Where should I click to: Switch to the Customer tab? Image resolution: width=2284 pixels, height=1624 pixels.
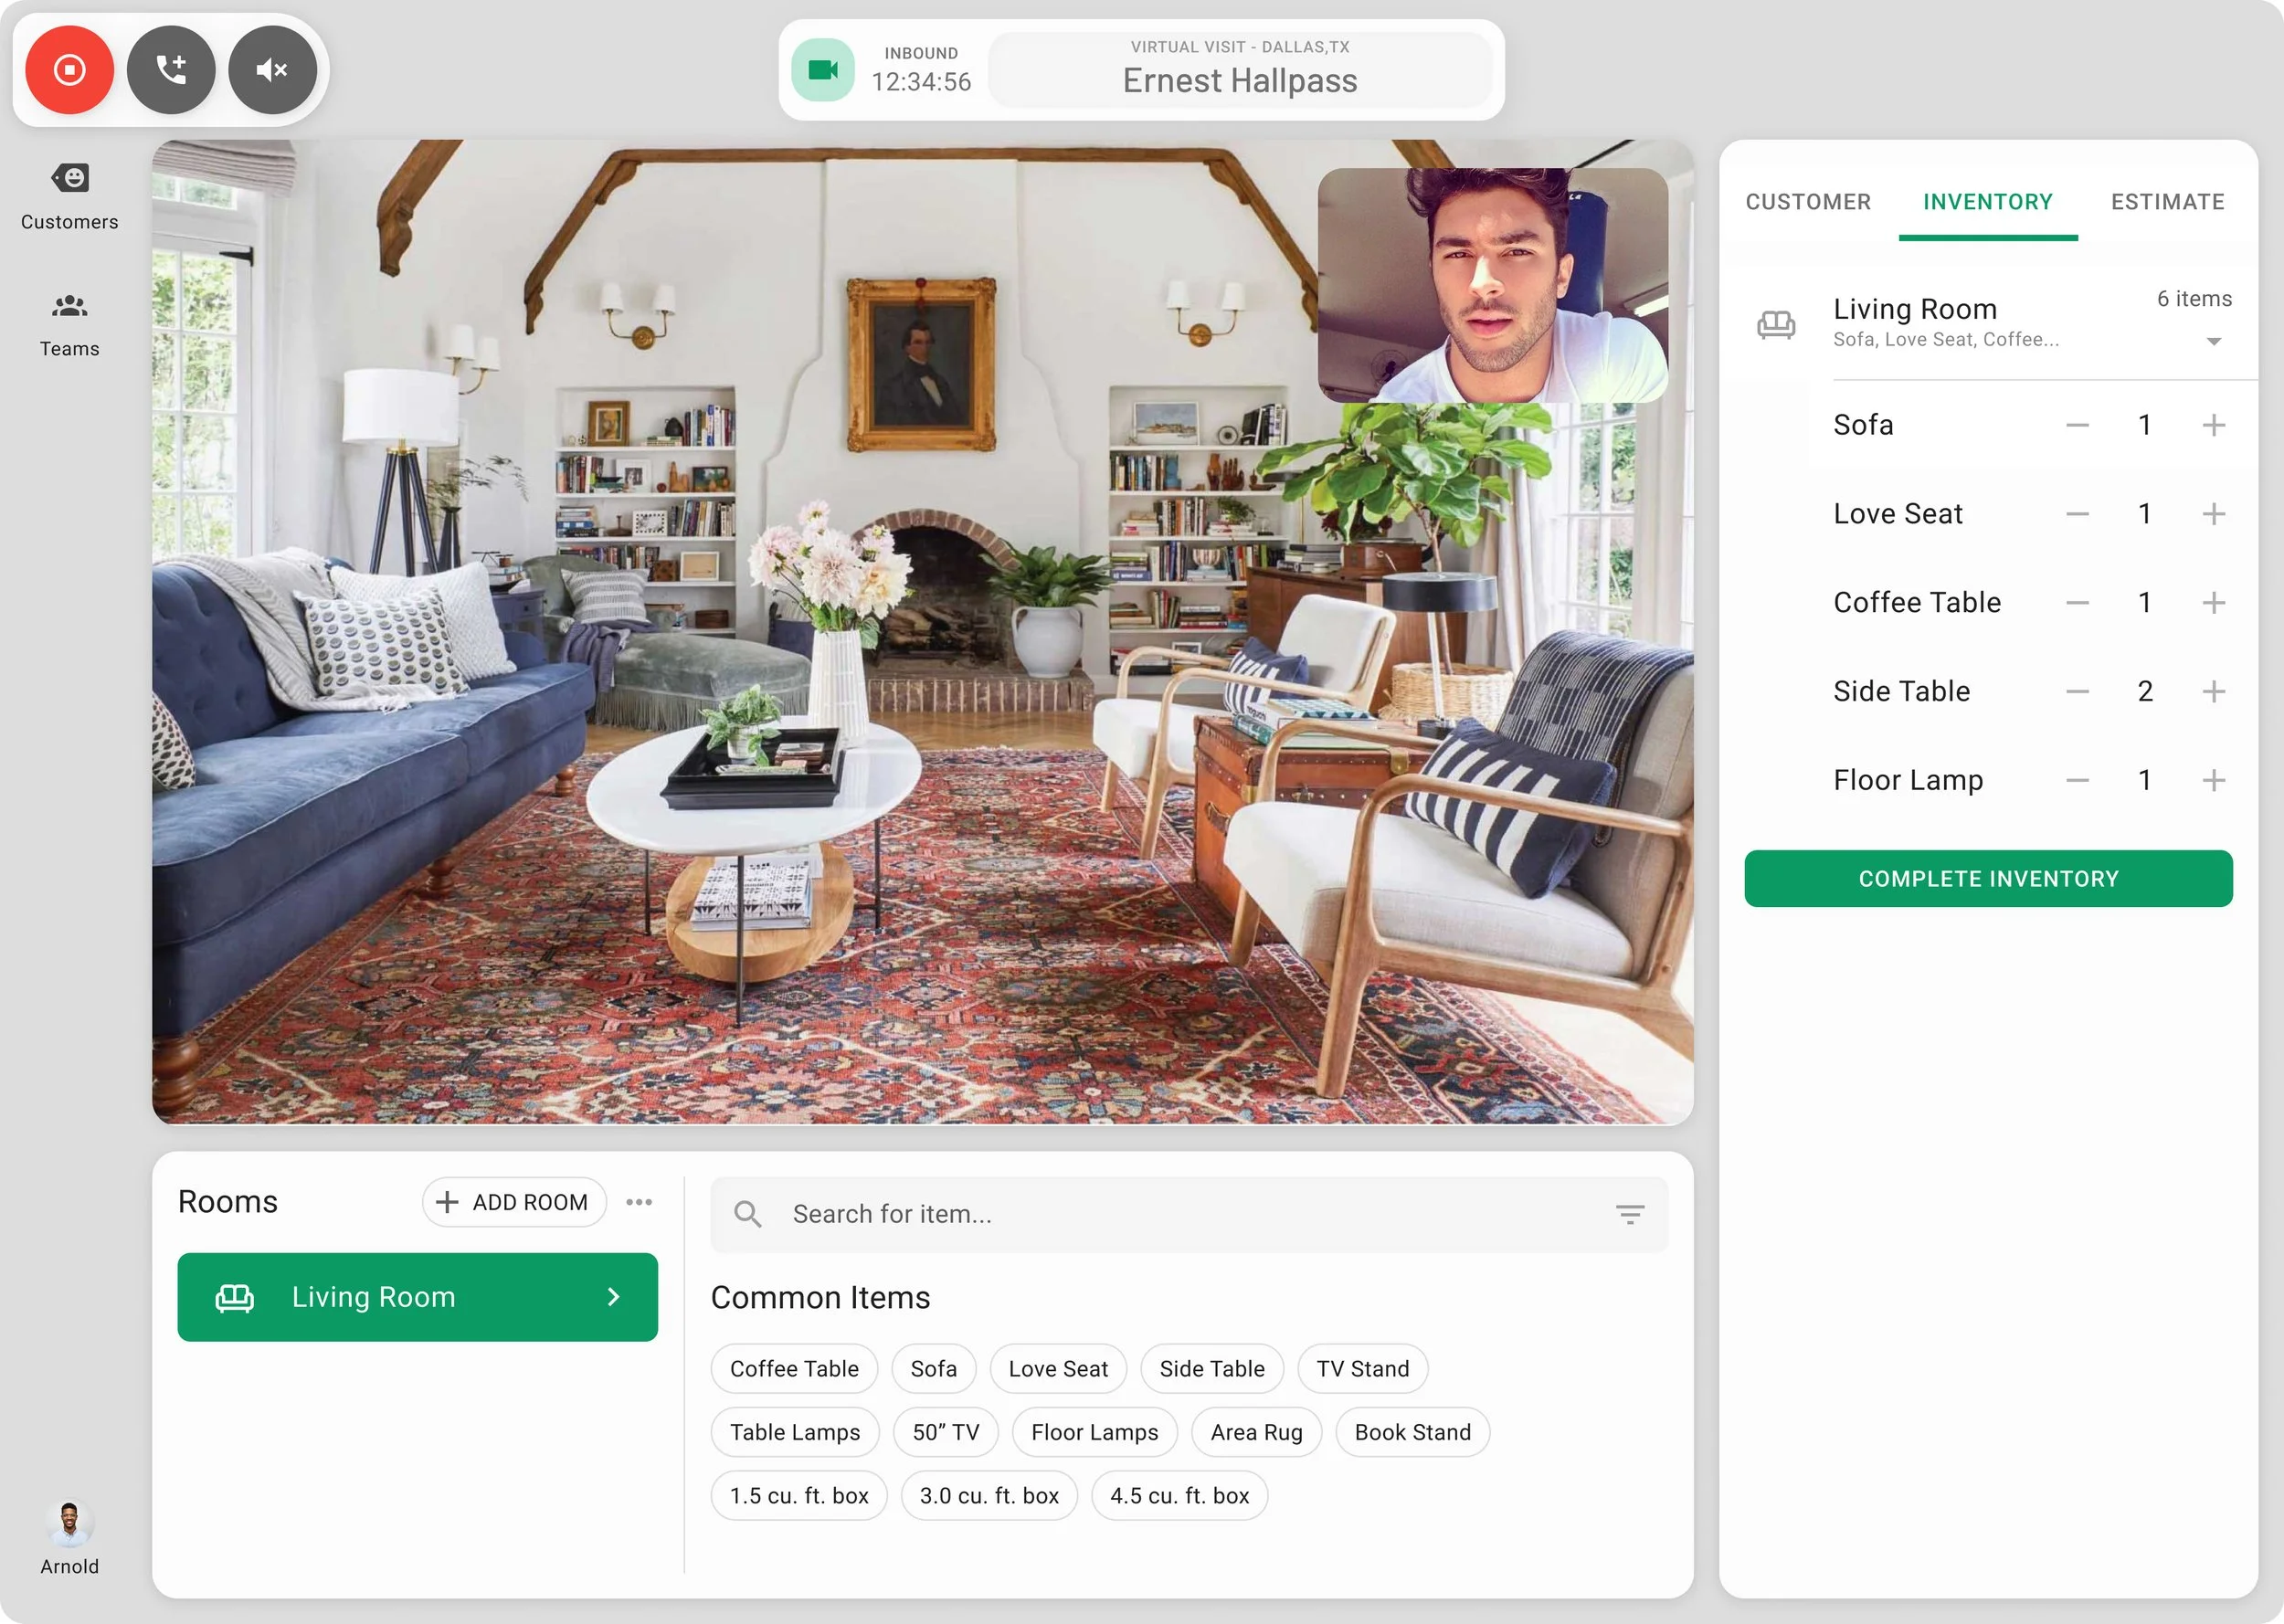coord(1807,202)
